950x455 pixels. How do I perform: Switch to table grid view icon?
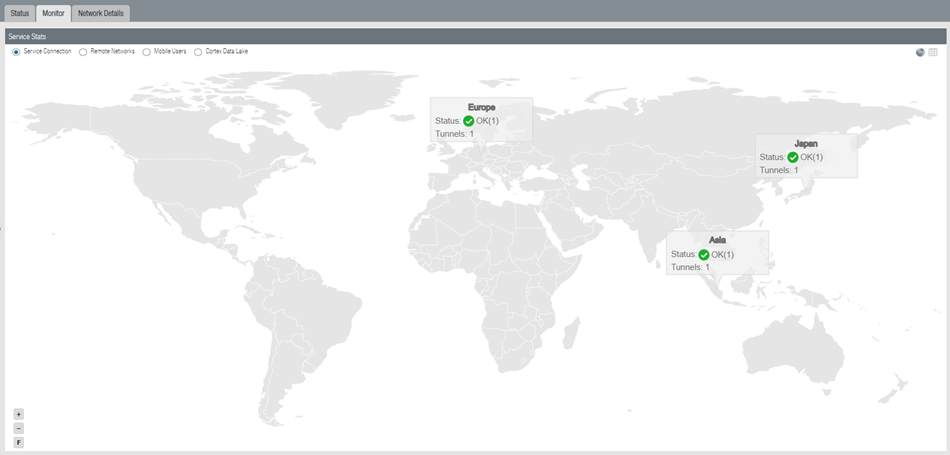point(933,52)
